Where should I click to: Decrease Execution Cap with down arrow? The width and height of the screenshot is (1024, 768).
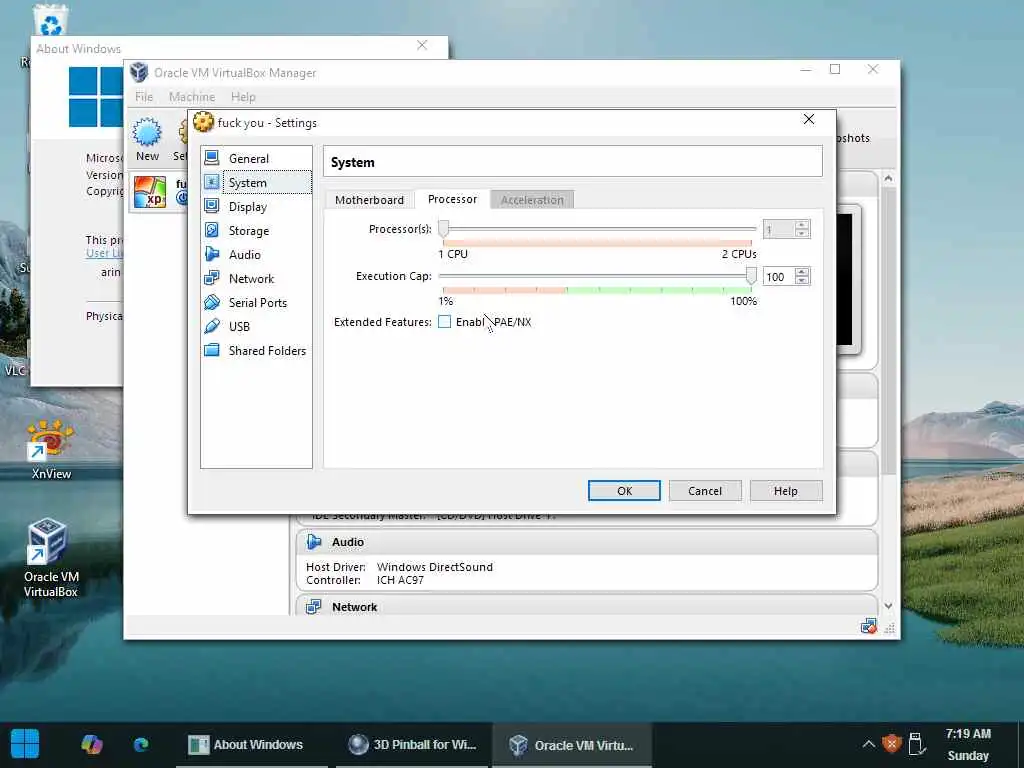[802, 281]
